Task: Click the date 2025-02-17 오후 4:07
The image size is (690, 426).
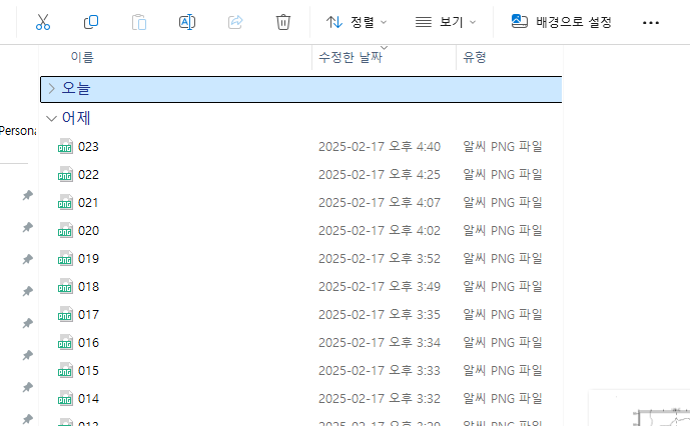Action: tap(379, 202)
